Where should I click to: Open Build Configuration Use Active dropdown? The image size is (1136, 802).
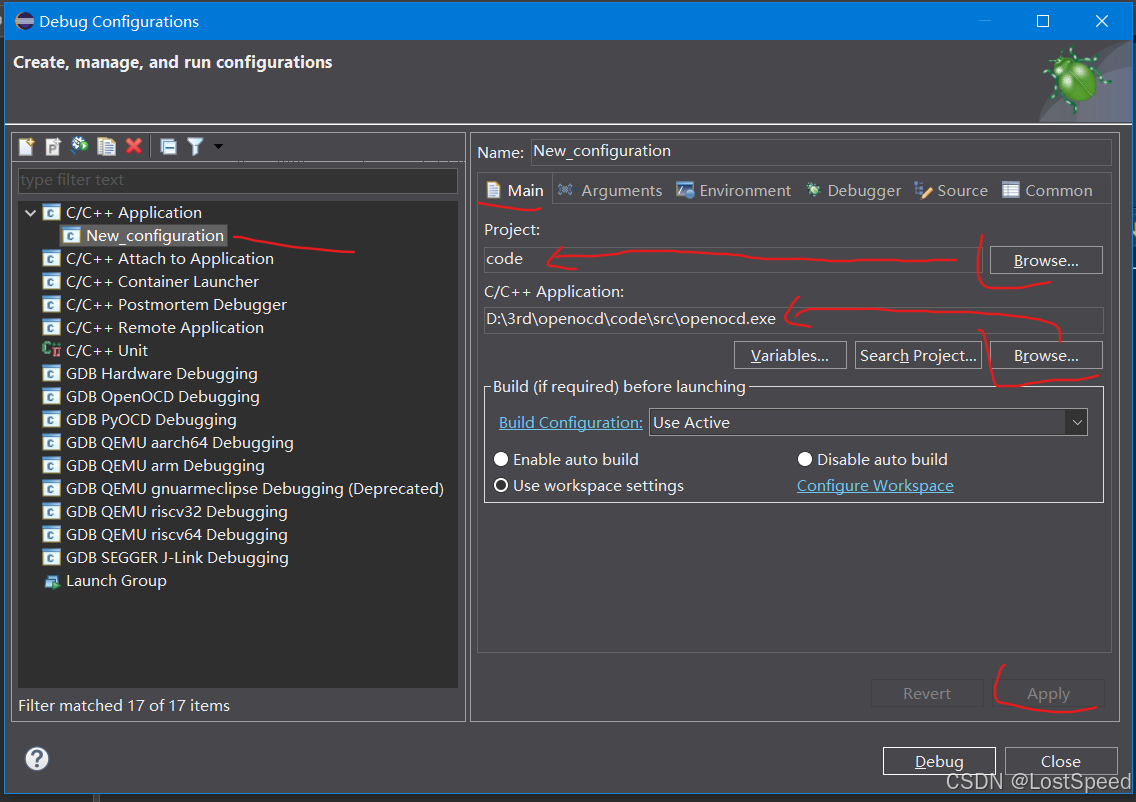[x=869, y=422]
